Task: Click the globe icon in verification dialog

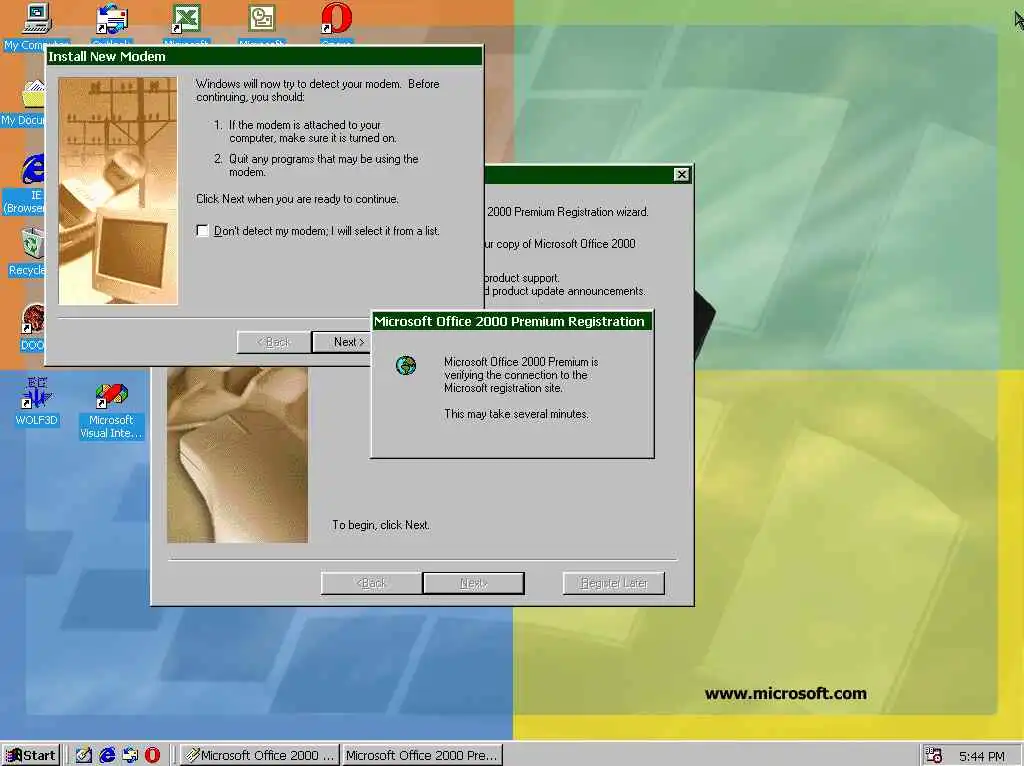Action: click(406, 365)
